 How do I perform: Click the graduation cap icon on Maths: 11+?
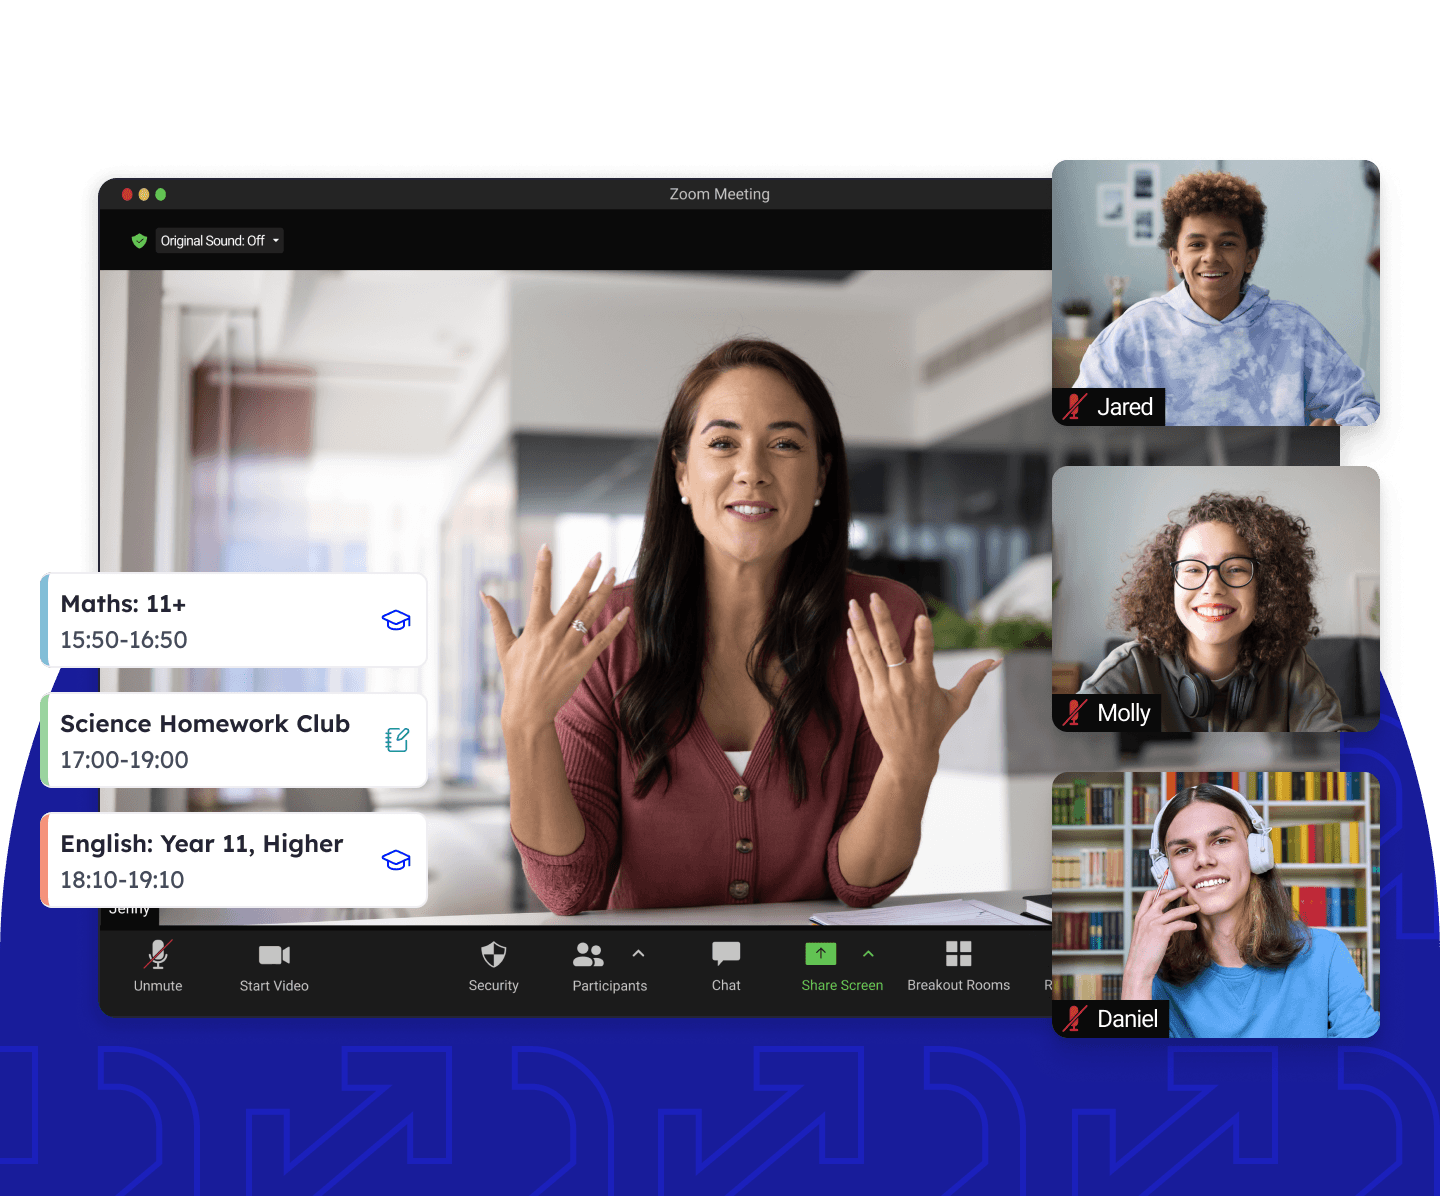coord(396,620)
